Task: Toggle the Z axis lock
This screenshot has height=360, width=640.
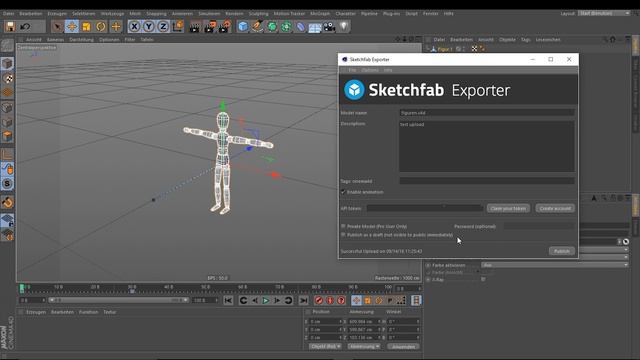Action: pyautogui.click(x=163, y=27)
